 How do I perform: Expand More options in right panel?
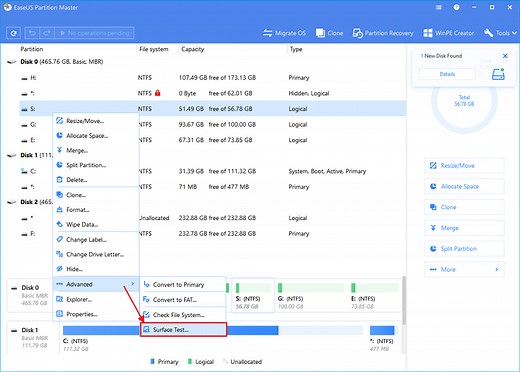pos(464,269)
